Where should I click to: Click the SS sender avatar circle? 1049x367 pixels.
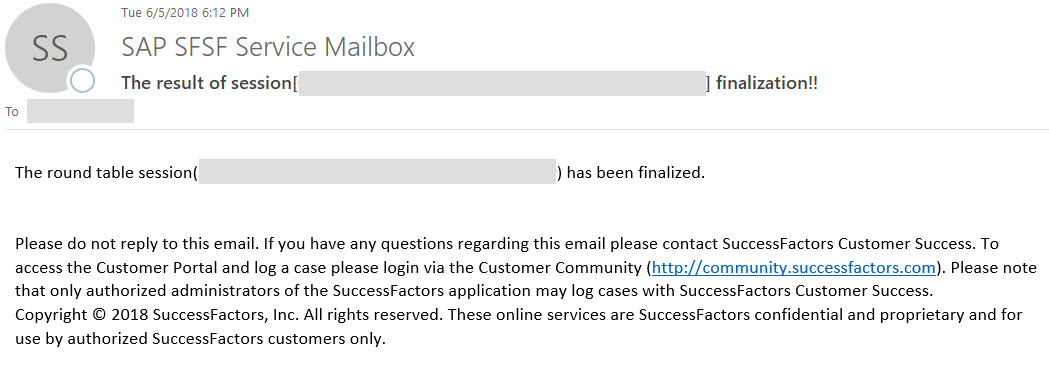(x=50, y=49)
